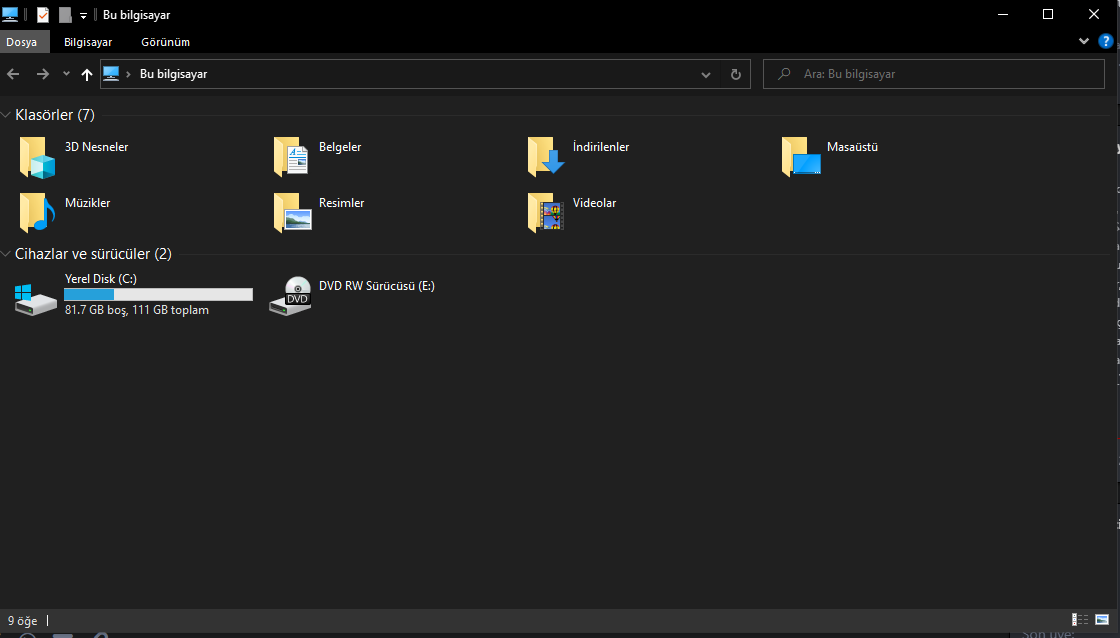
Task: Switch to large icons view in status bar
Action: point(1102,619)
